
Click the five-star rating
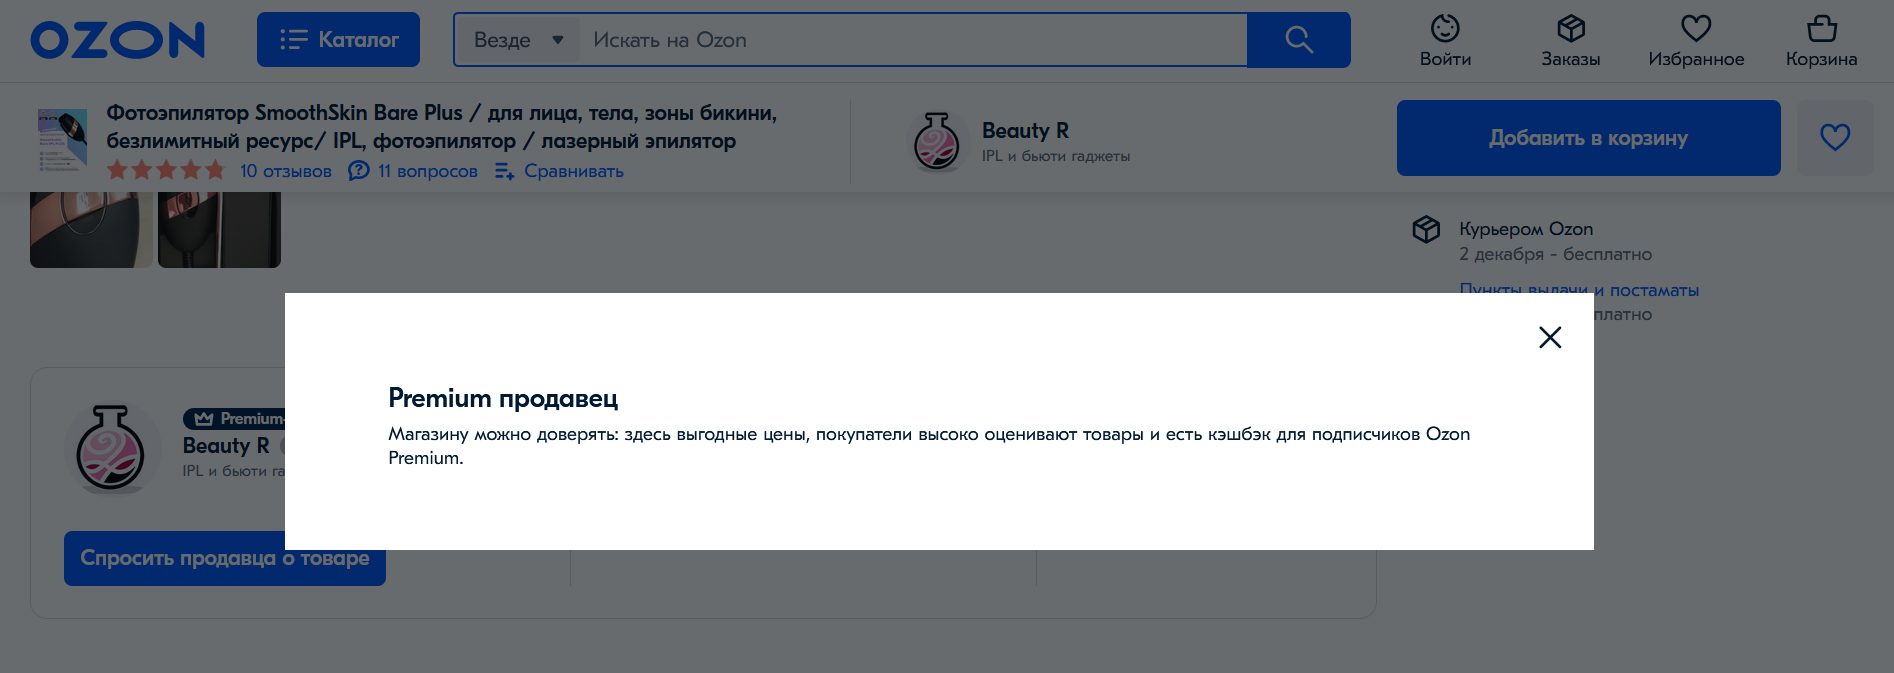pyautogui.click(x=166, y=171)
